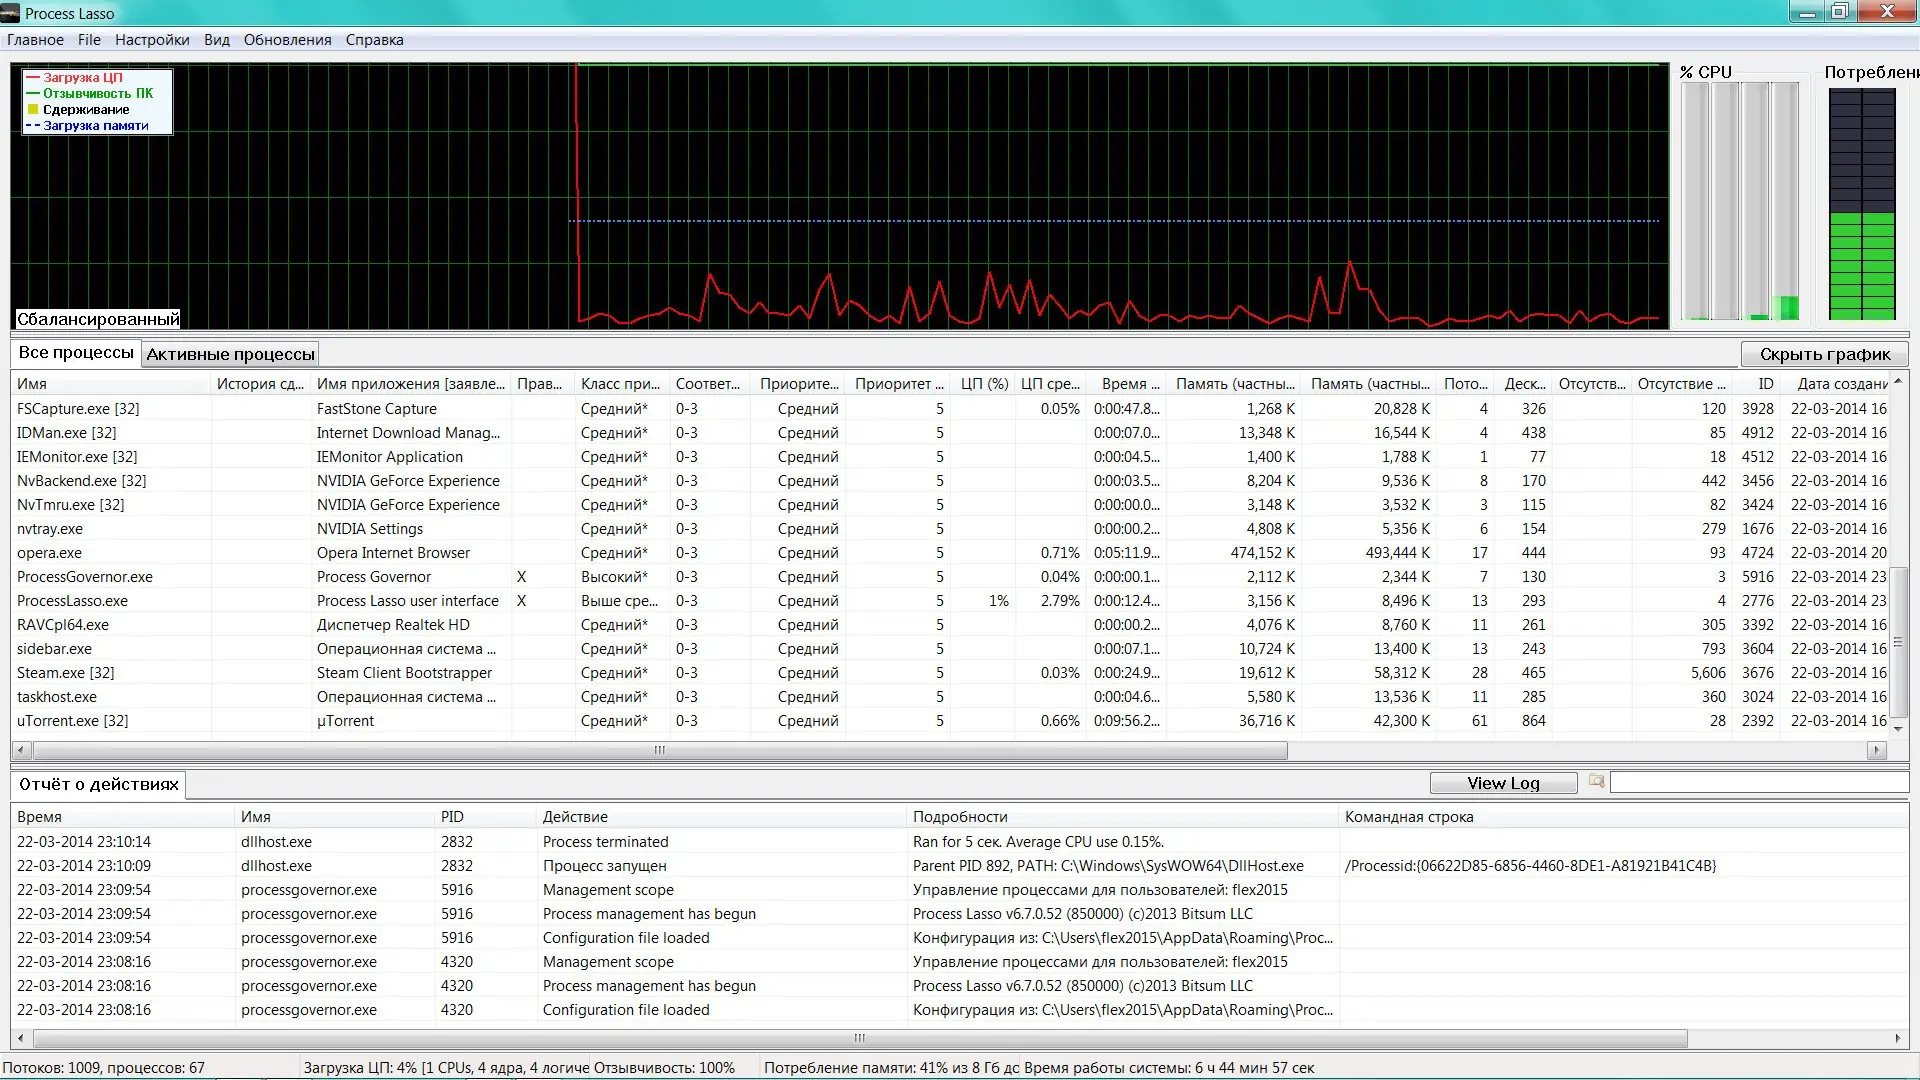Click the Сбалансированный power plan label
Image resolution: width=1920 pixels, height=1080 pixels.
coord(98,319)
